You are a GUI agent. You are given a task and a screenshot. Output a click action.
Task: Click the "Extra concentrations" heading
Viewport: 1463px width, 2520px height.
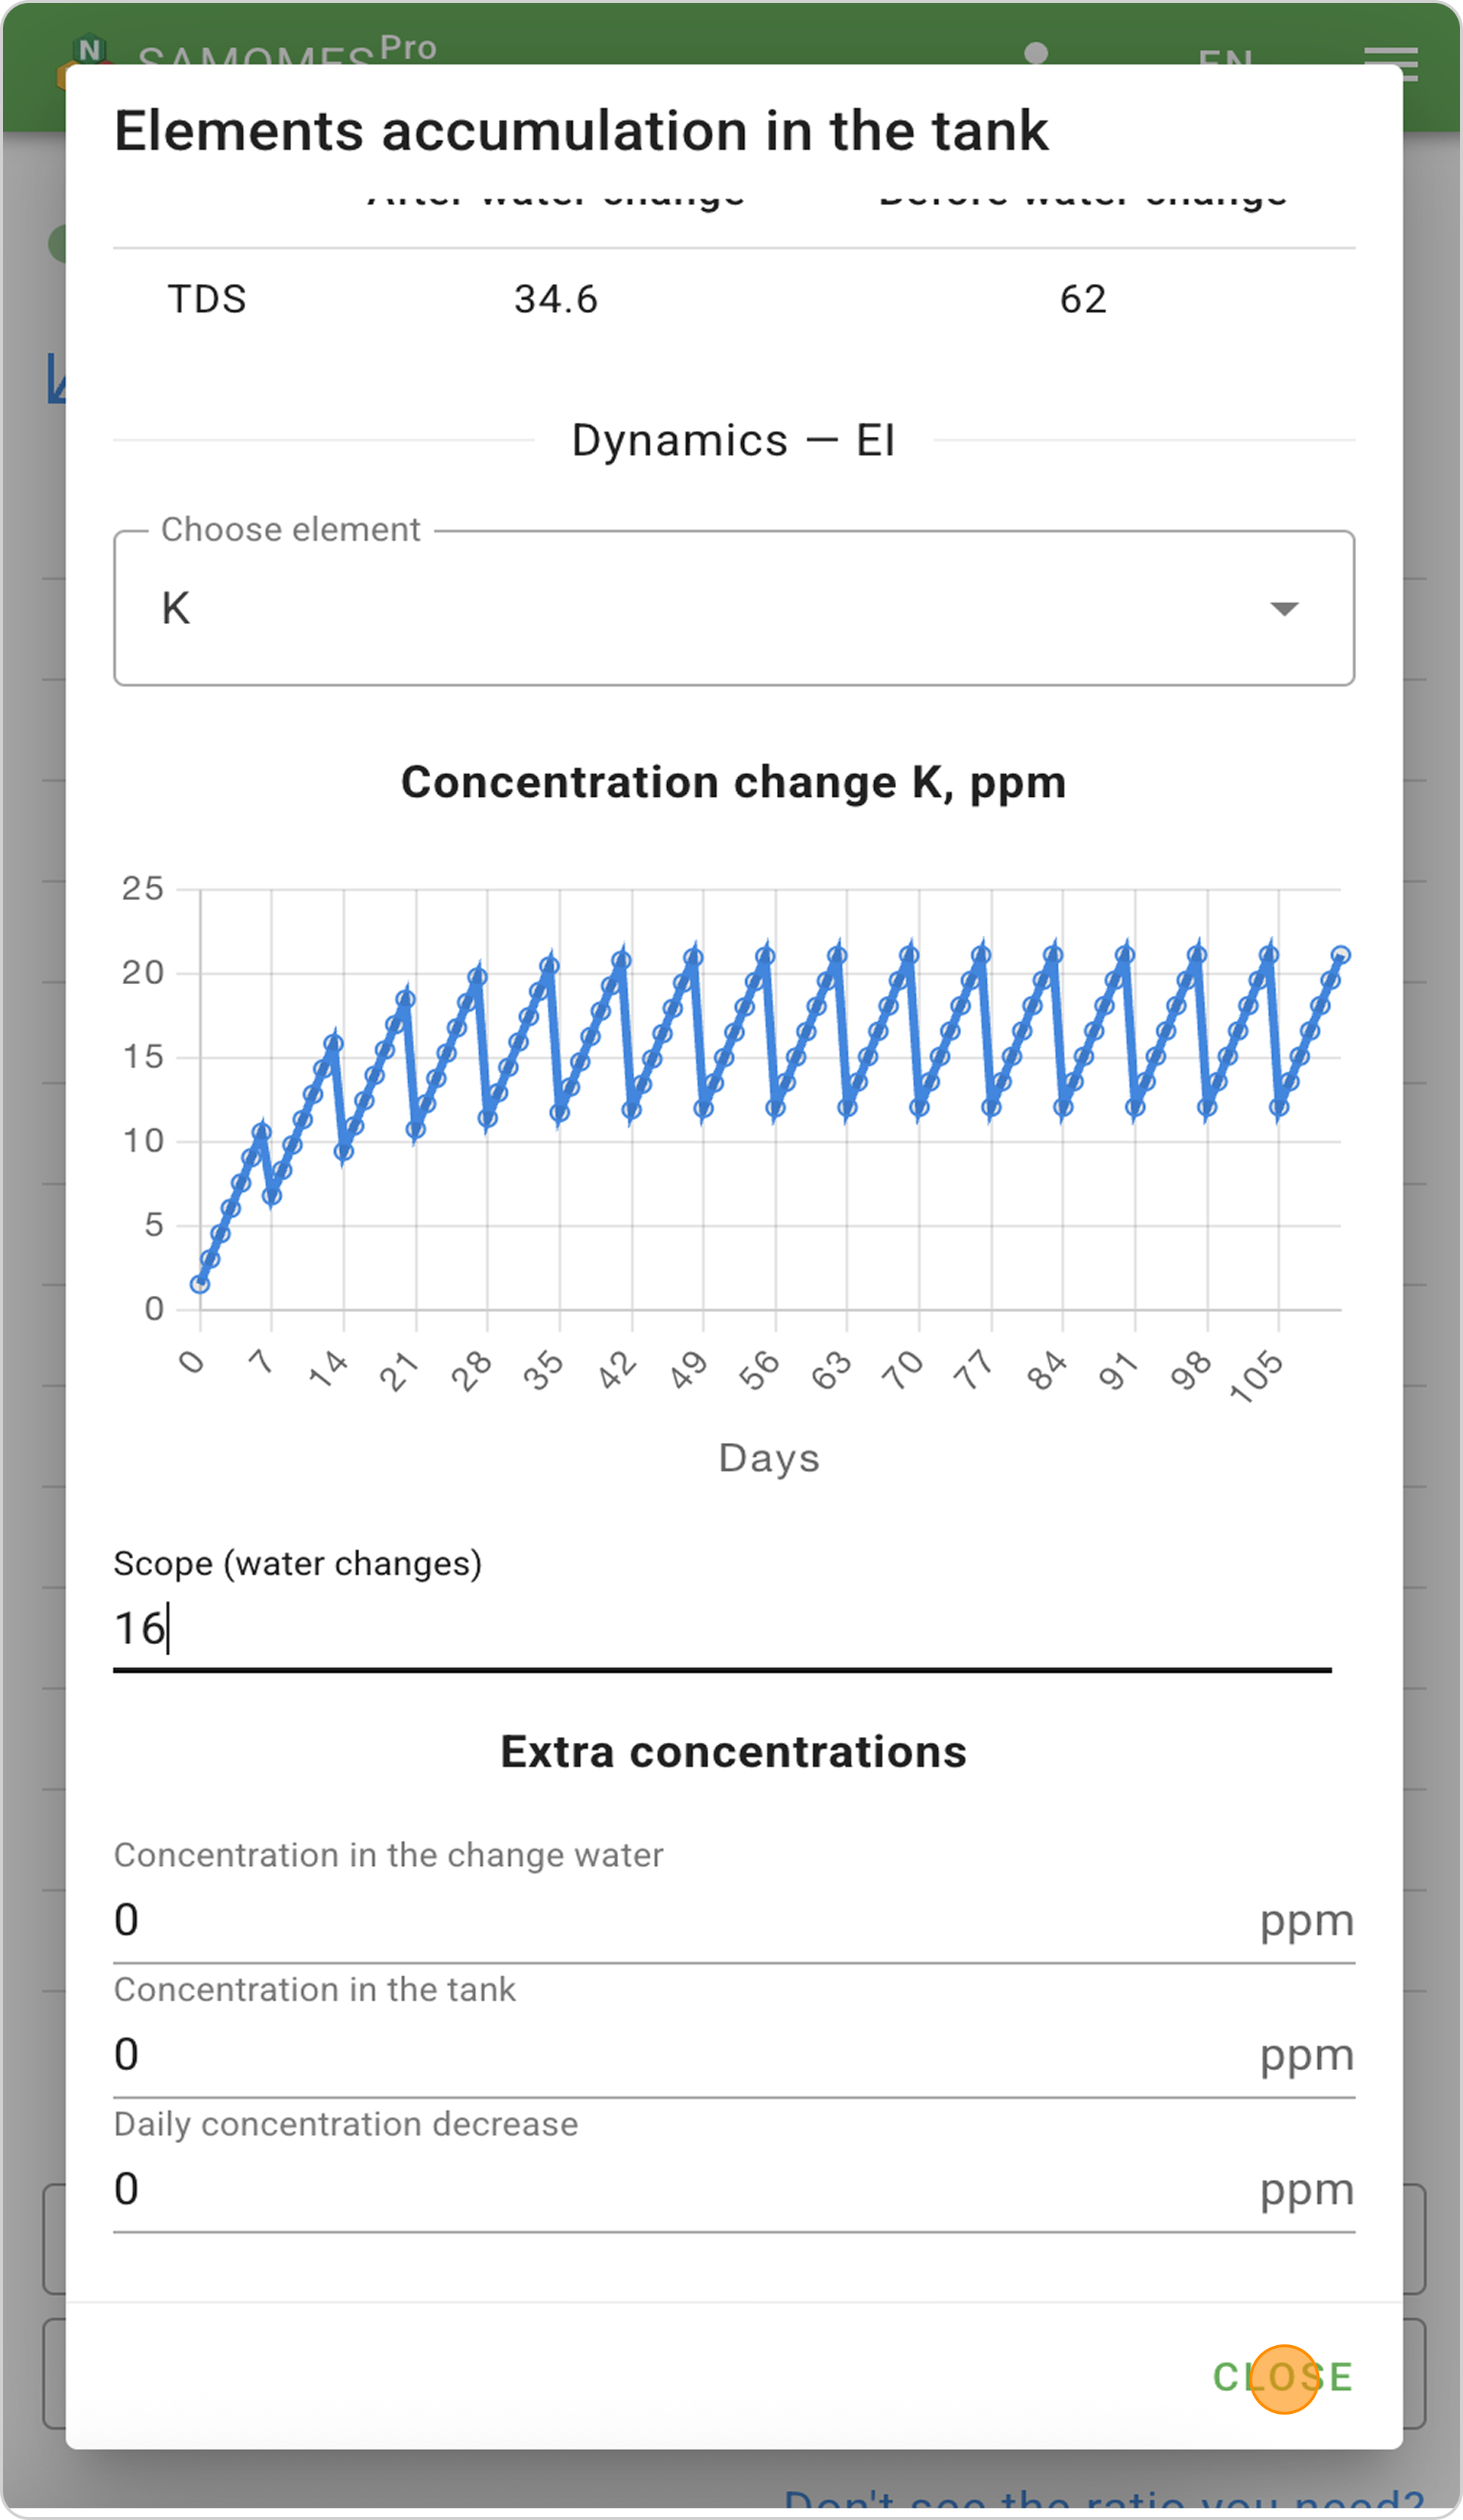click(x=733, y=1752)
